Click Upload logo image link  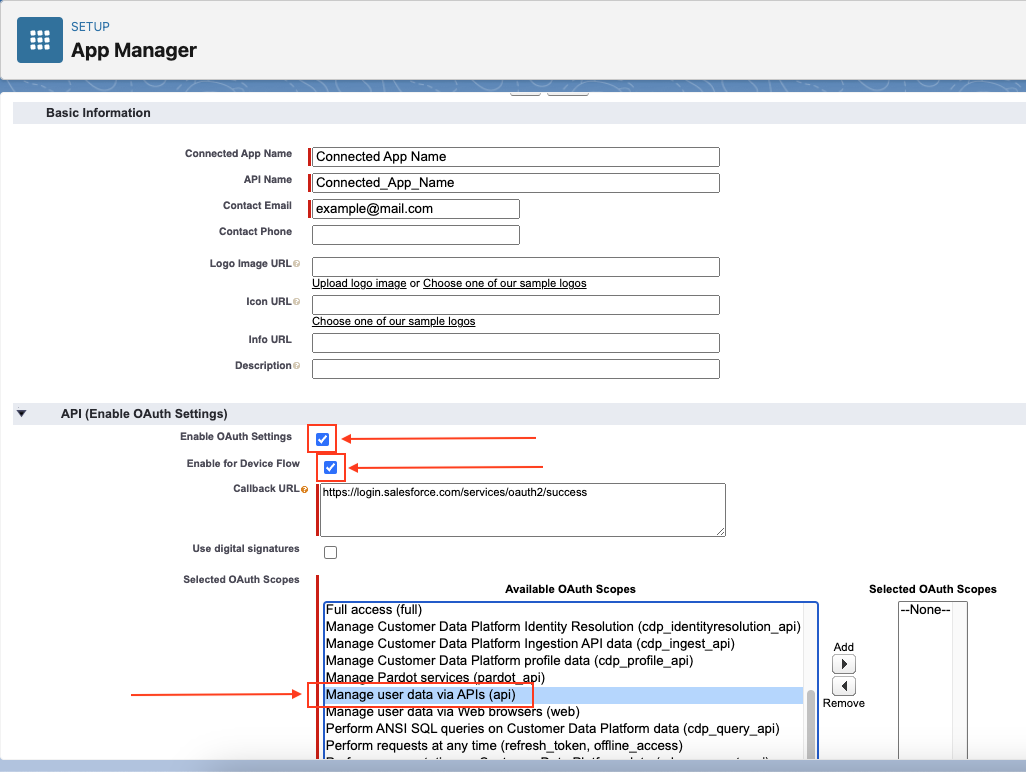359,283
